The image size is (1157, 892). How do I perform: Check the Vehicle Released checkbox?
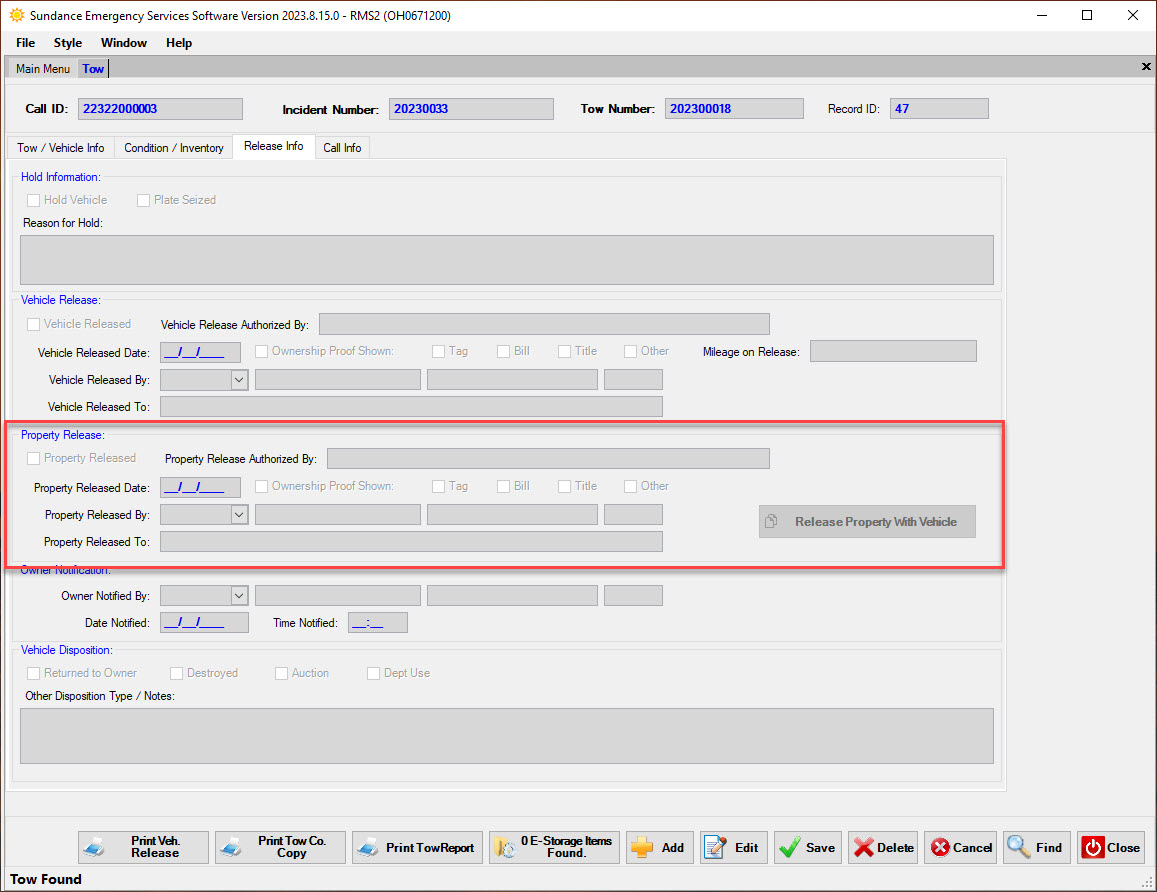[x=33, y=324]
